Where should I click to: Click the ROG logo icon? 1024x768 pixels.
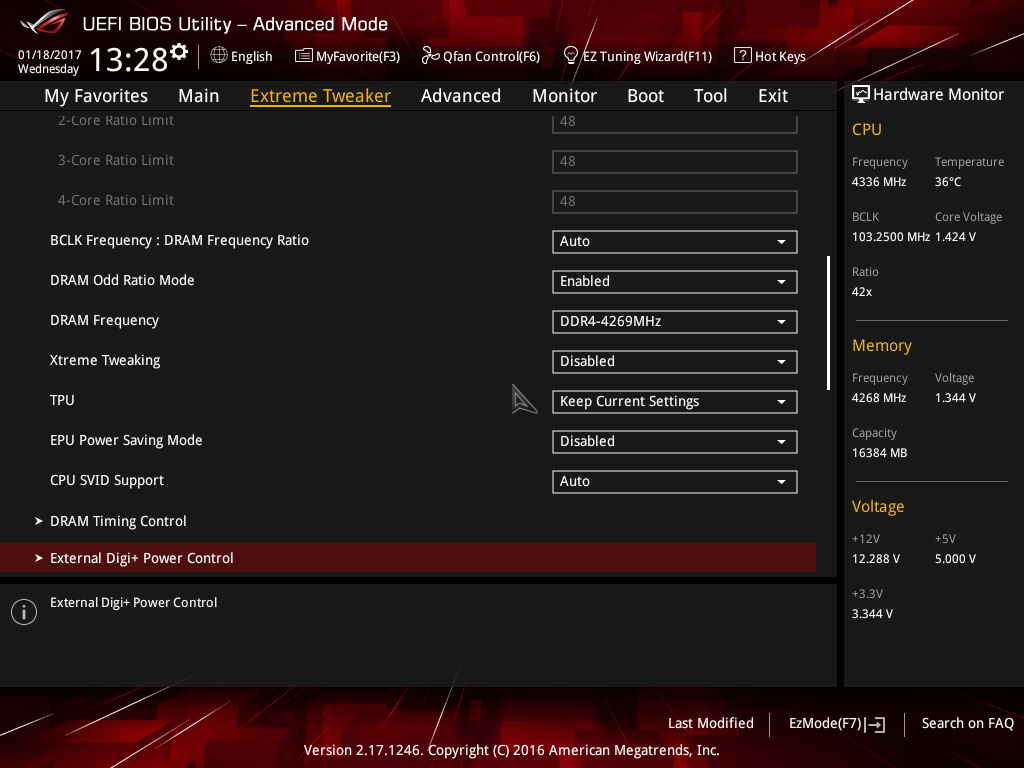pyautogui.click(x=44, y=22)
